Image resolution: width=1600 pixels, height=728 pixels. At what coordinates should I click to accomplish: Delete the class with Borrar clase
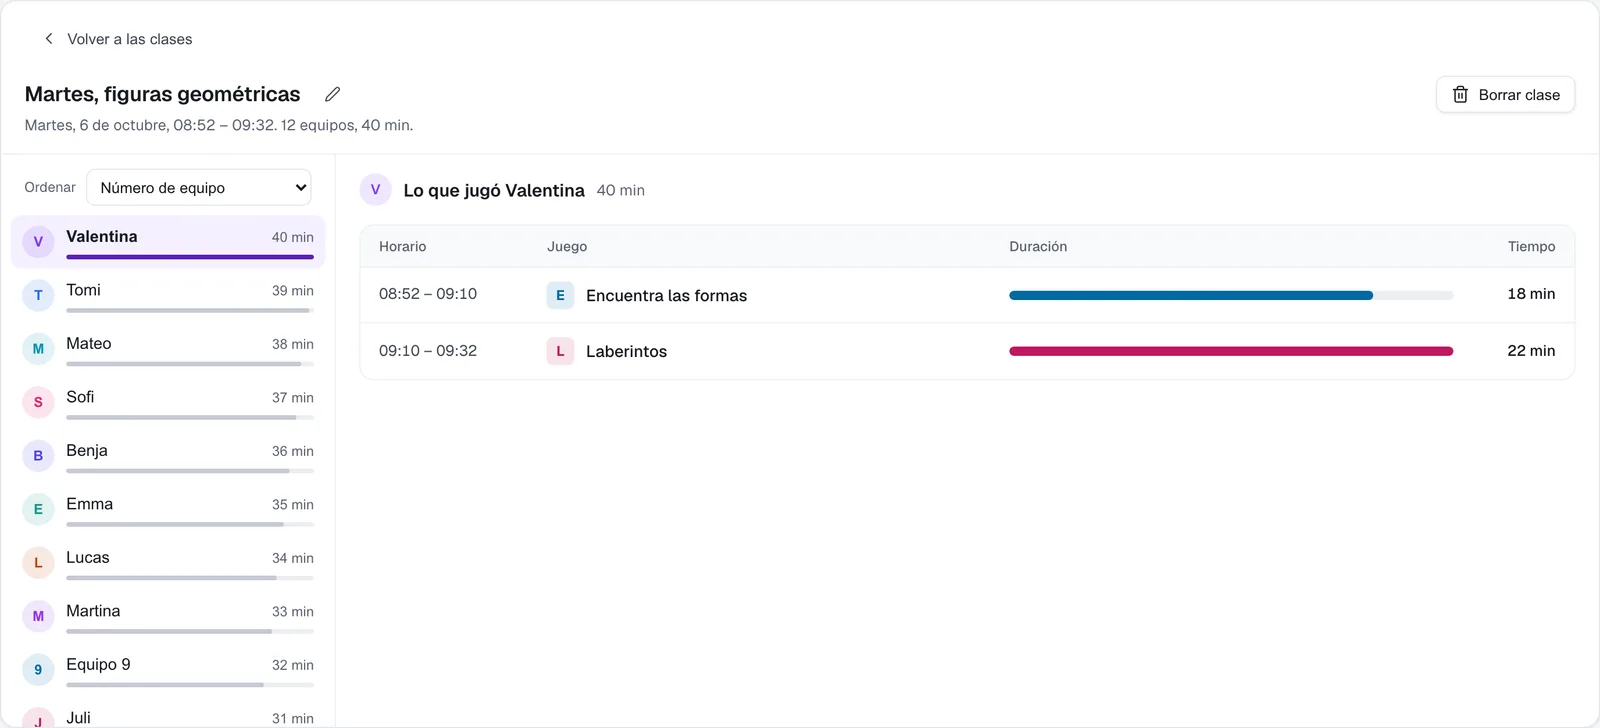pos(1505,95)
